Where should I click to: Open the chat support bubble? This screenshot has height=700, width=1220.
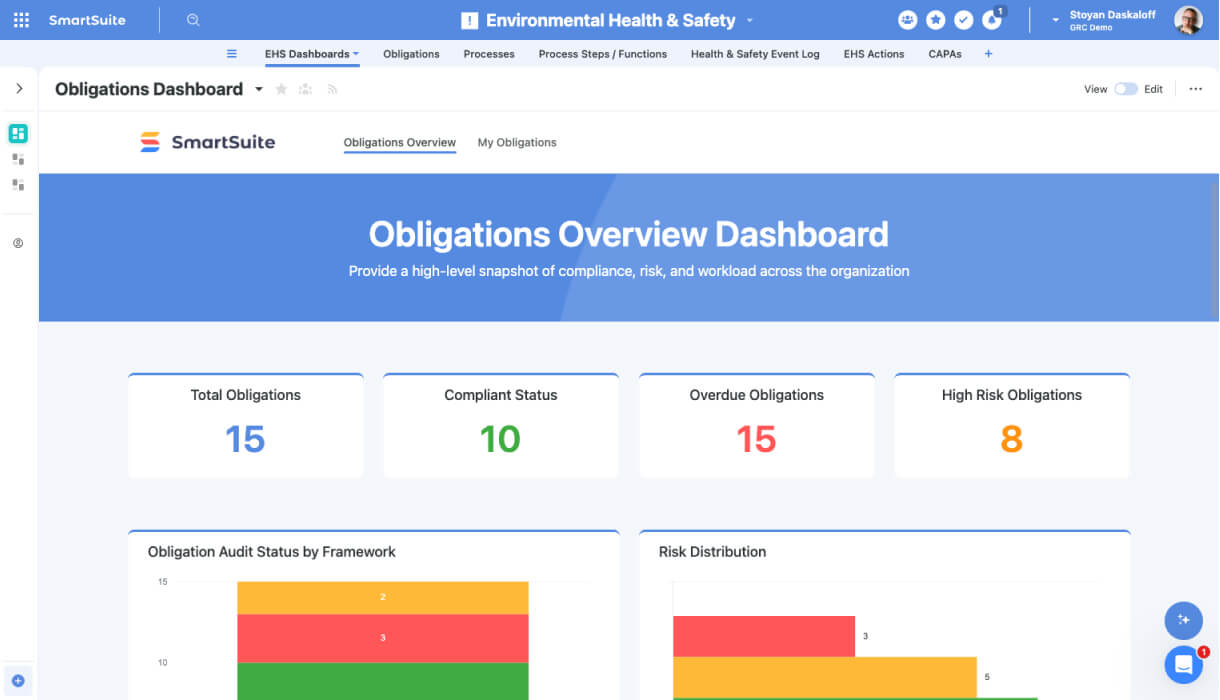pos(1184,664)
